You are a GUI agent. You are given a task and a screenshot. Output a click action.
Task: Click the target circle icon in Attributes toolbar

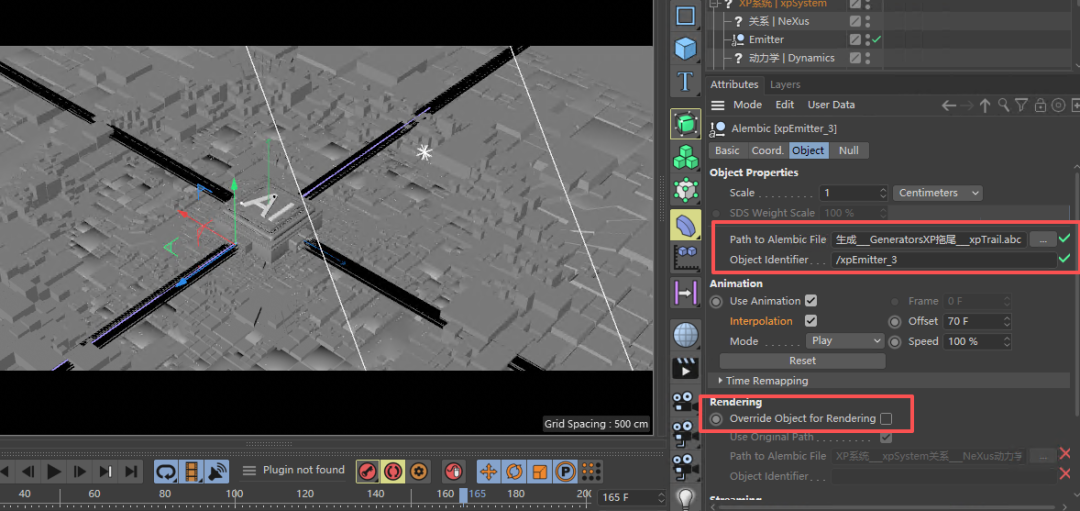point(1059,105)
